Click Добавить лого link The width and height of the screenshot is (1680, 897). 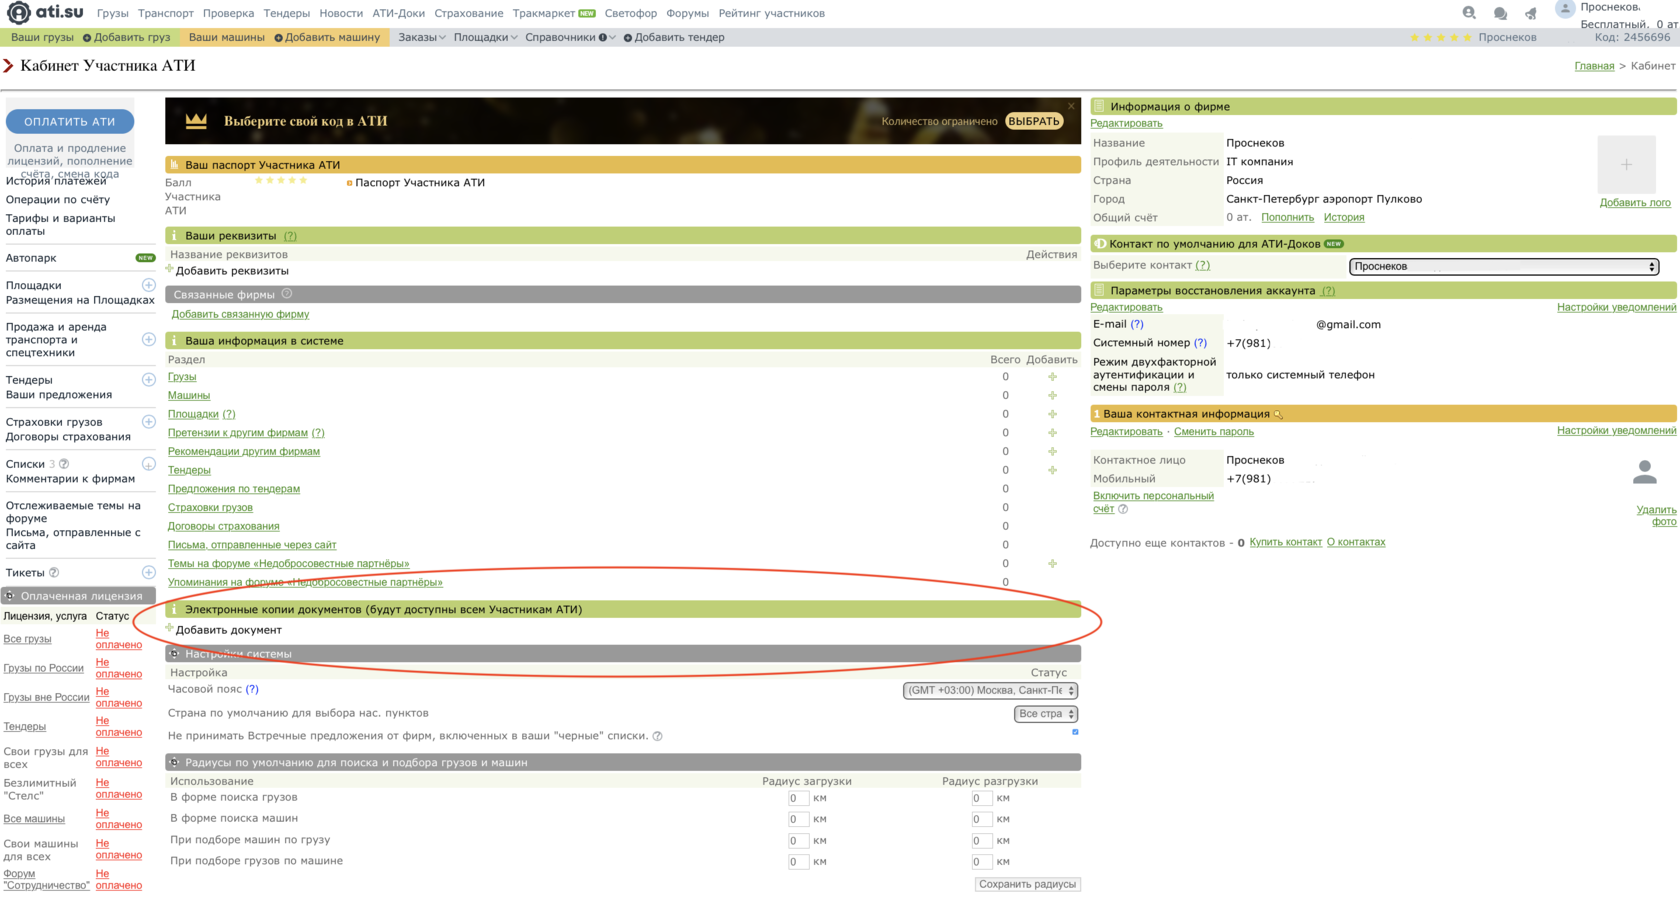pos(1635,203)
